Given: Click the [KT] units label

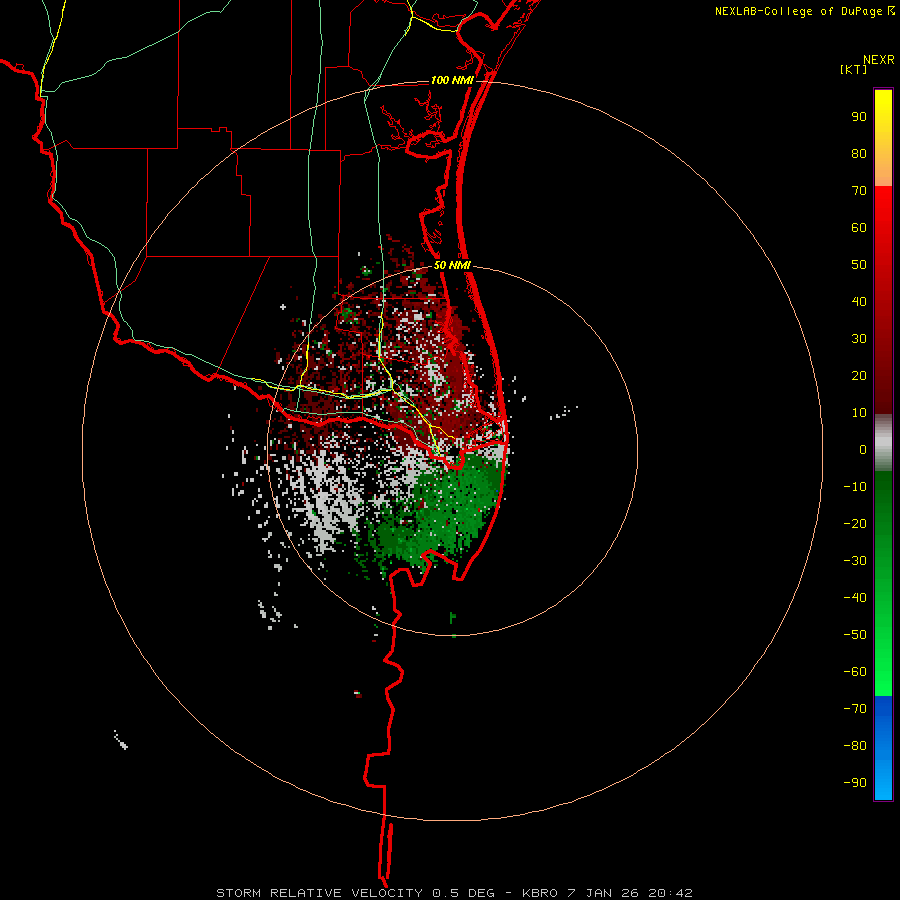Looking at the screenshot, I should tap(854, 69).
